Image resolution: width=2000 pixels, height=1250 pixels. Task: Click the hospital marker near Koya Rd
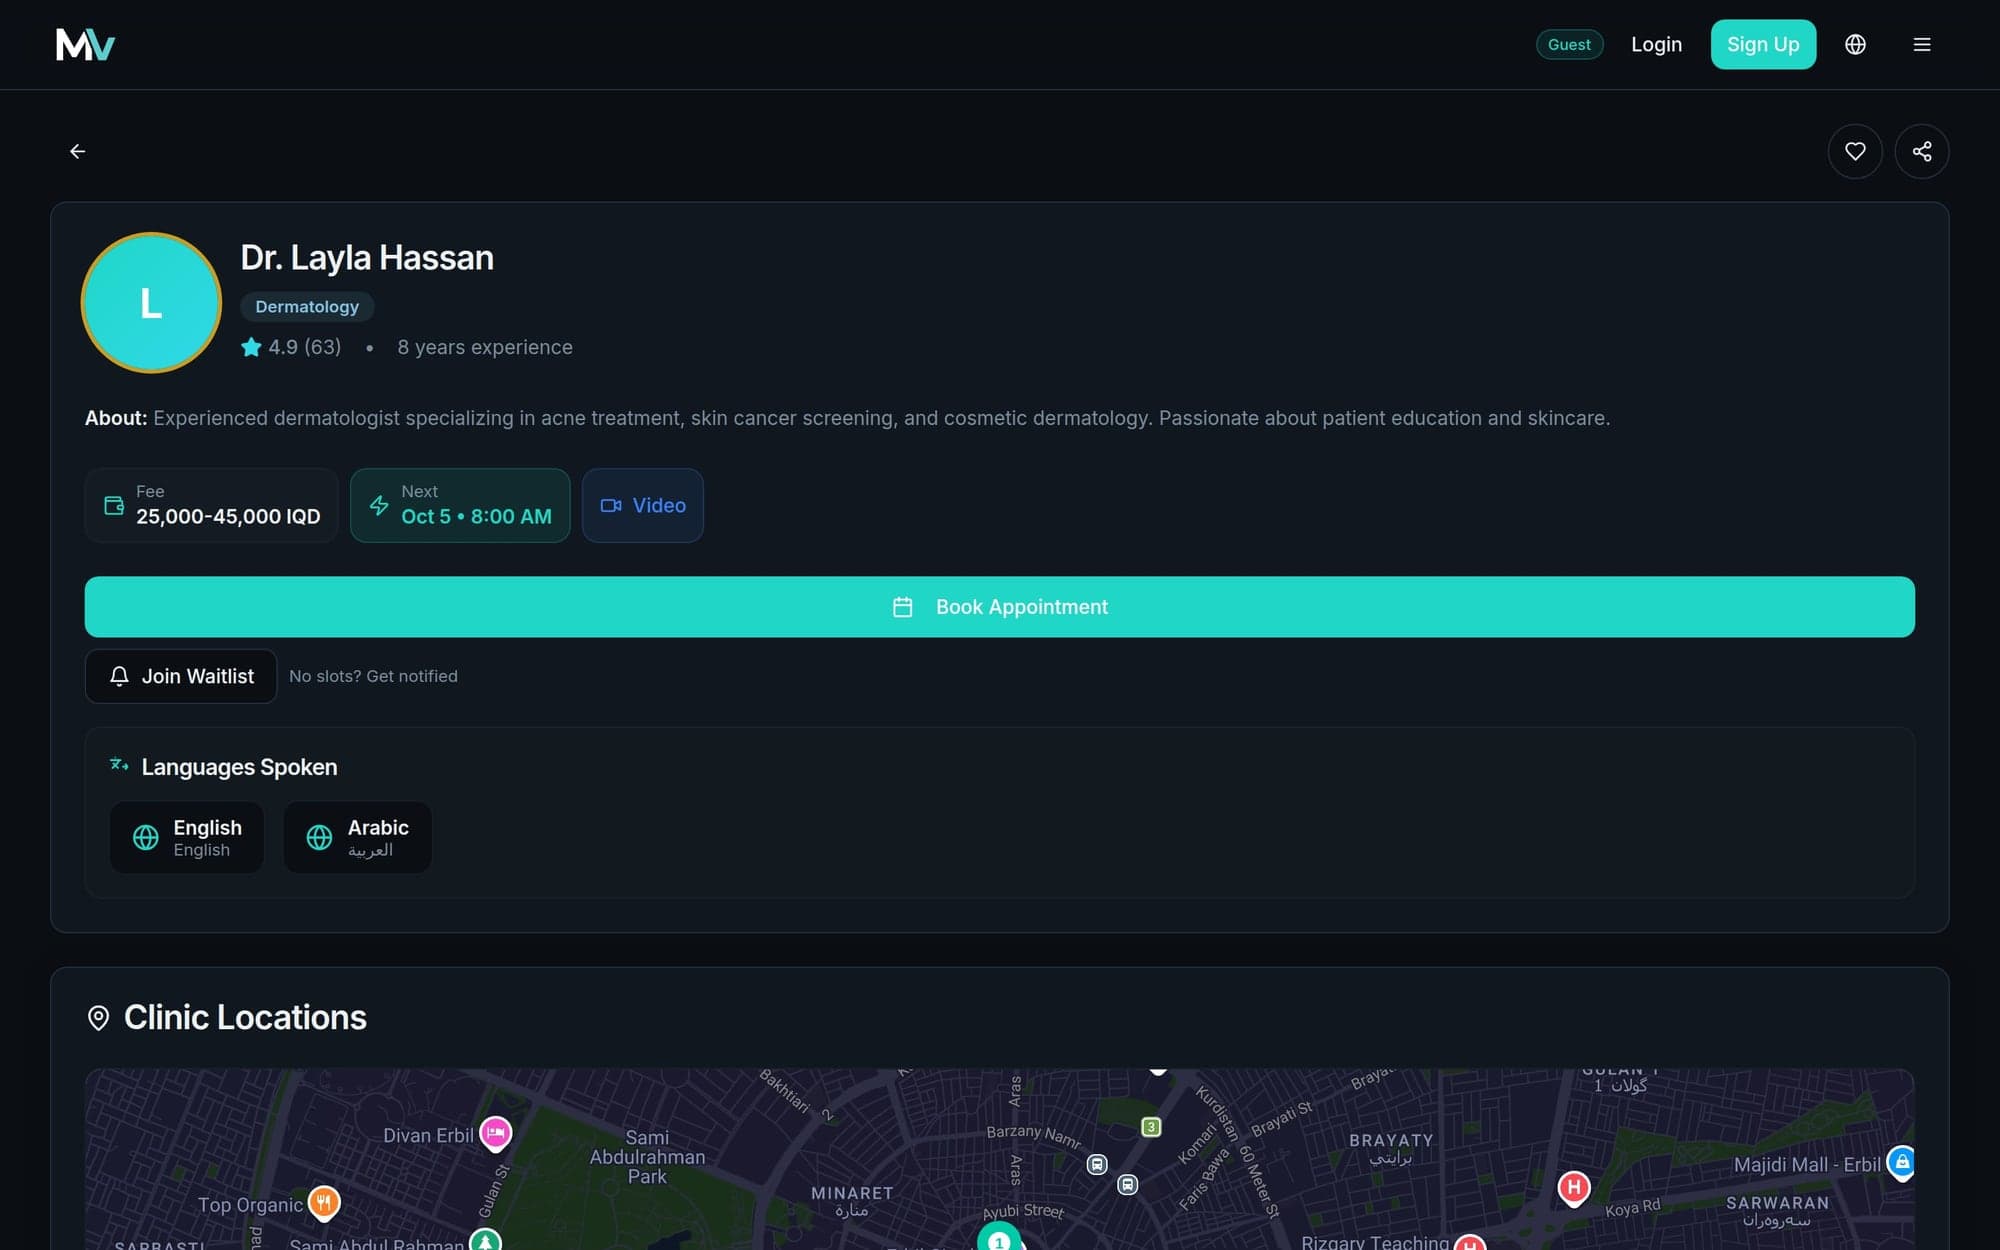pyautogui.click(x=1574, y=1188)
